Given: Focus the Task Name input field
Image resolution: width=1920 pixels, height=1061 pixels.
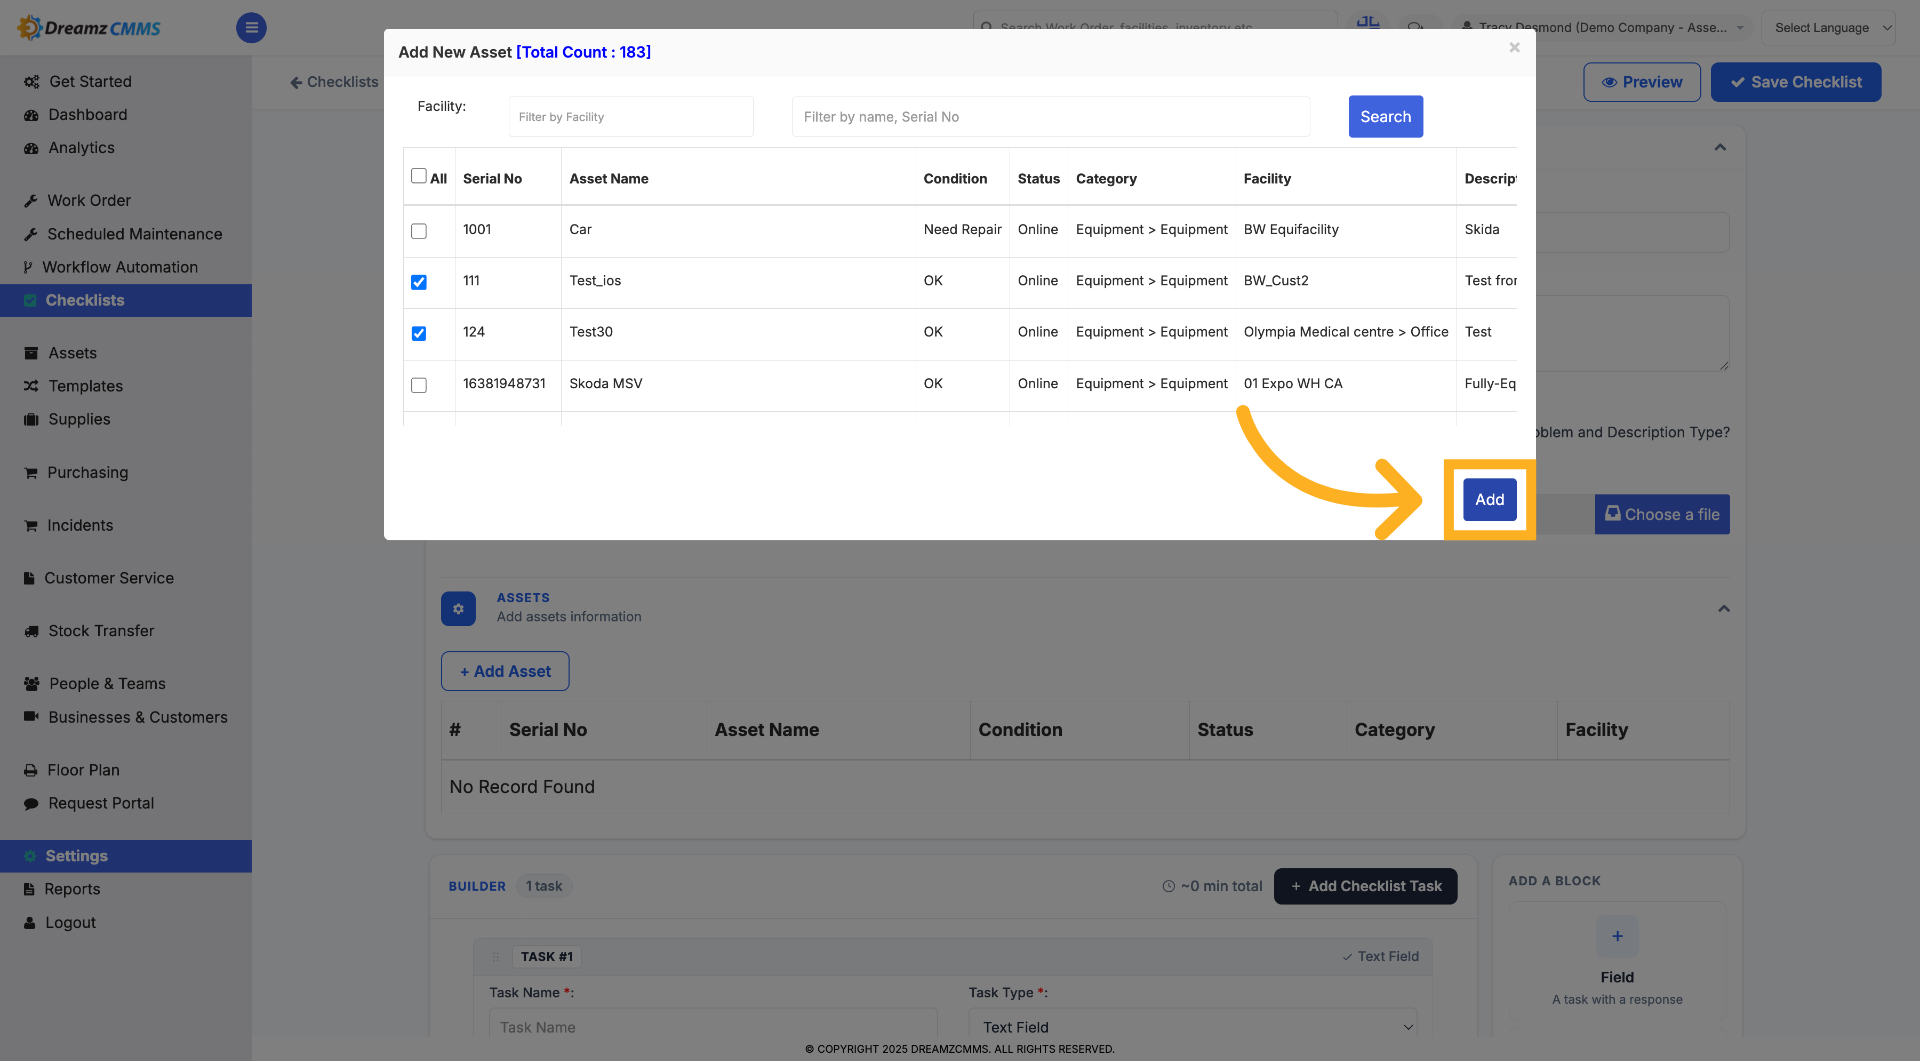Looking at the screenshot, I should 713,1027.
